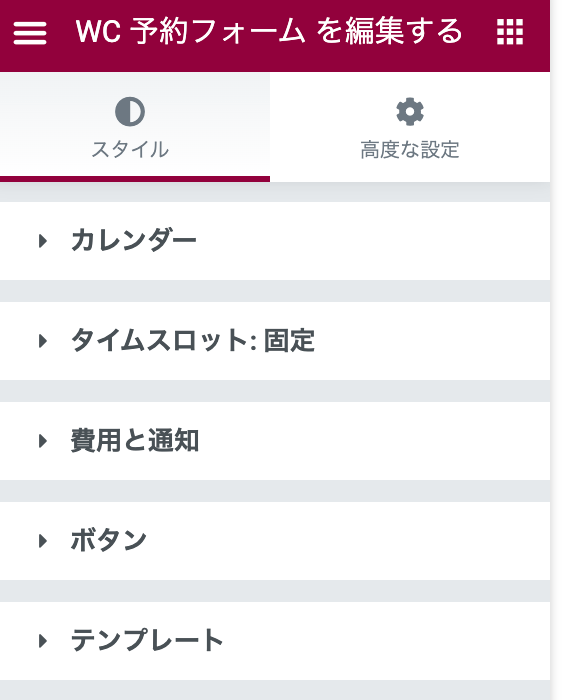The width and height of the screenshot is (562, 700).
Task: Open the 費用と通知 section title
Action: pyautogui.click(x=135, y=440)
